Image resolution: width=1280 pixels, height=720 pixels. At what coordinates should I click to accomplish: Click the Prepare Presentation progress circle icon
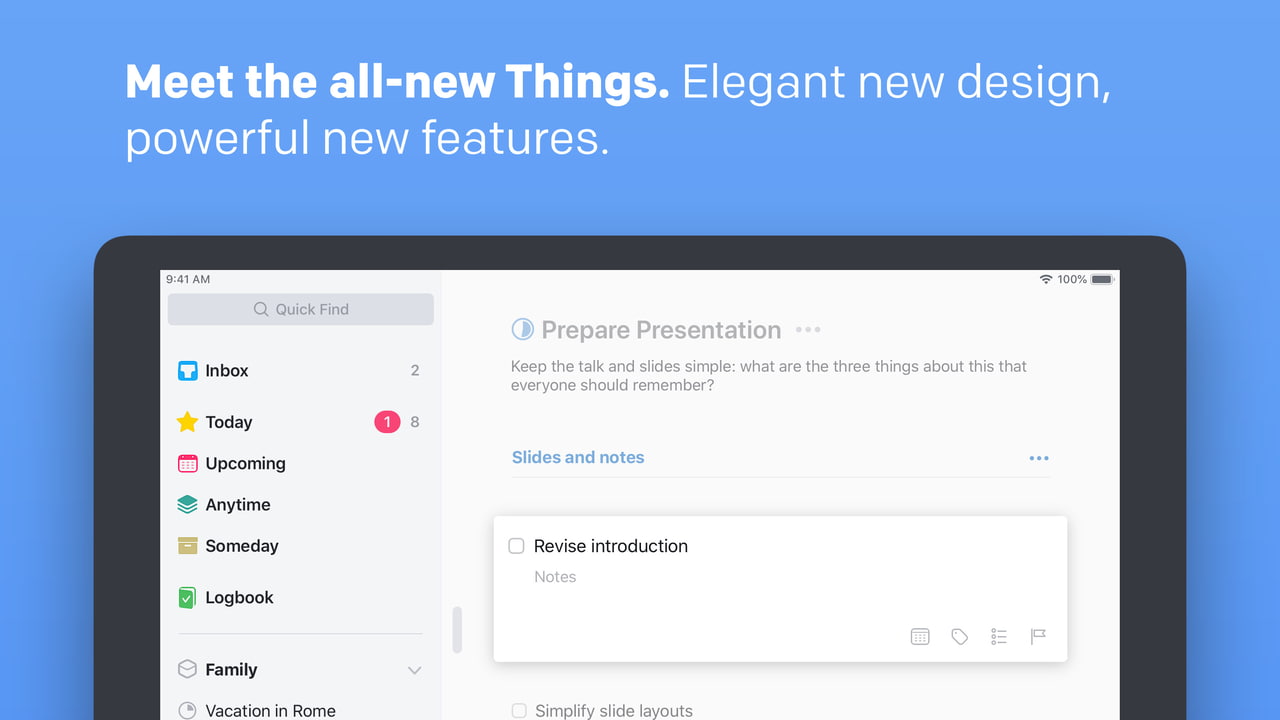click(522, 329)
